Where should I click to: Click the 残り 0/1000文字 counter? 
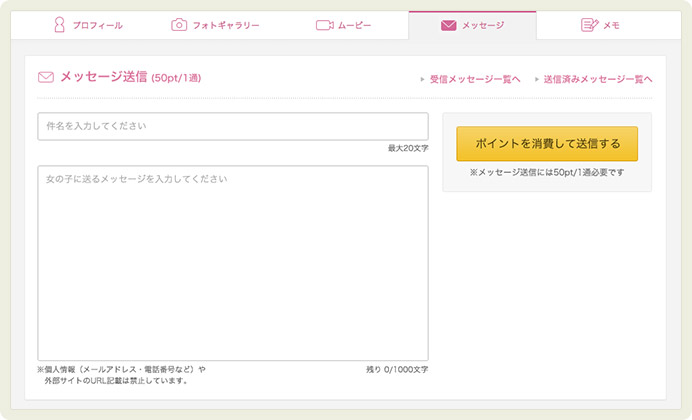coord(397,370)
